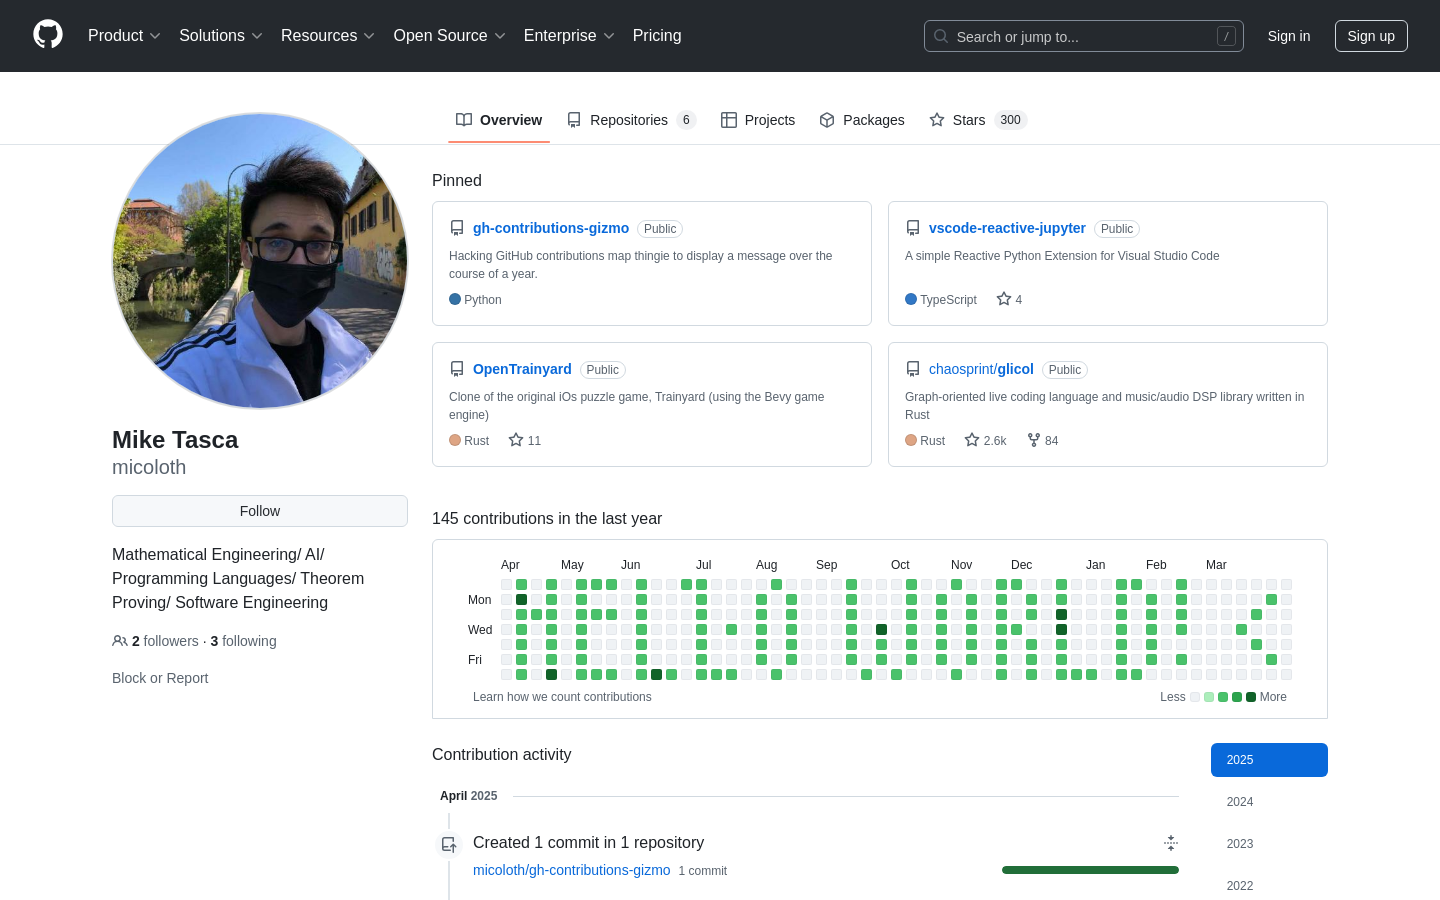
Task: Click Mike Tasca's profile avatar
Action: tap(260, 261)
